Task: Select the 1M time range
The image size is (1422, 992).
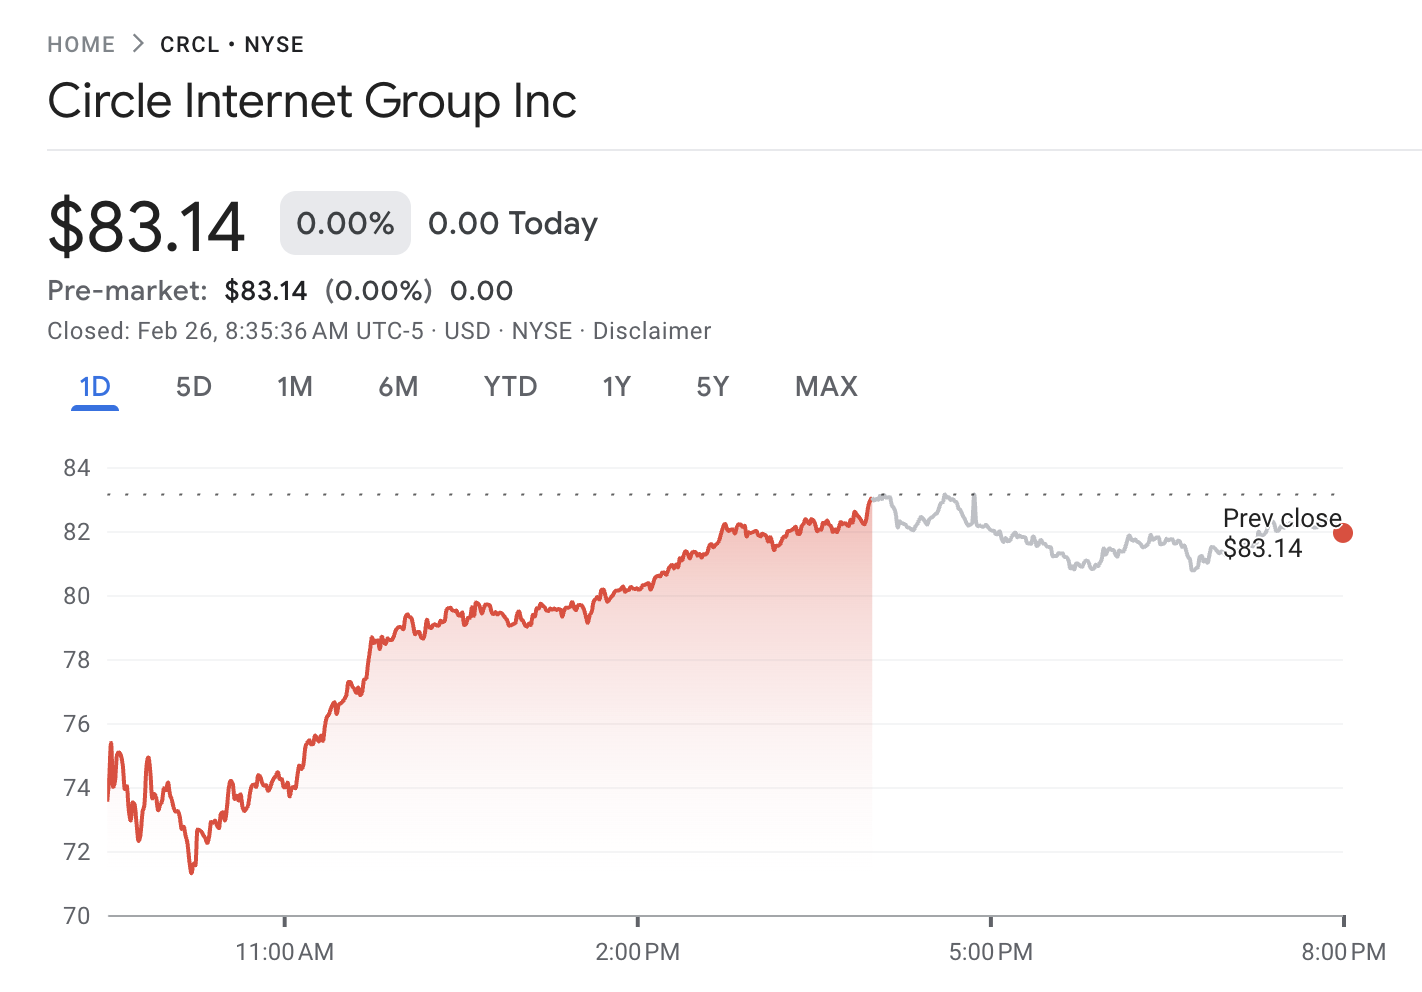Action: point(295,387)
